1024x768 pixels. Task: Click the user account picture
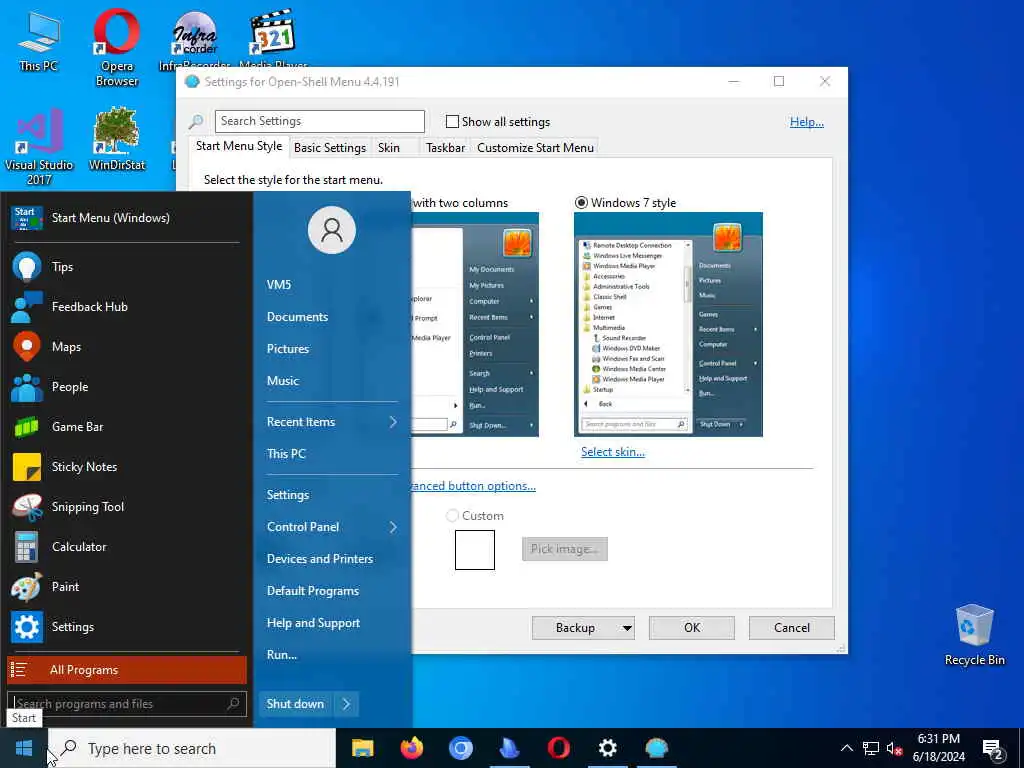click(x=332, y=230)
